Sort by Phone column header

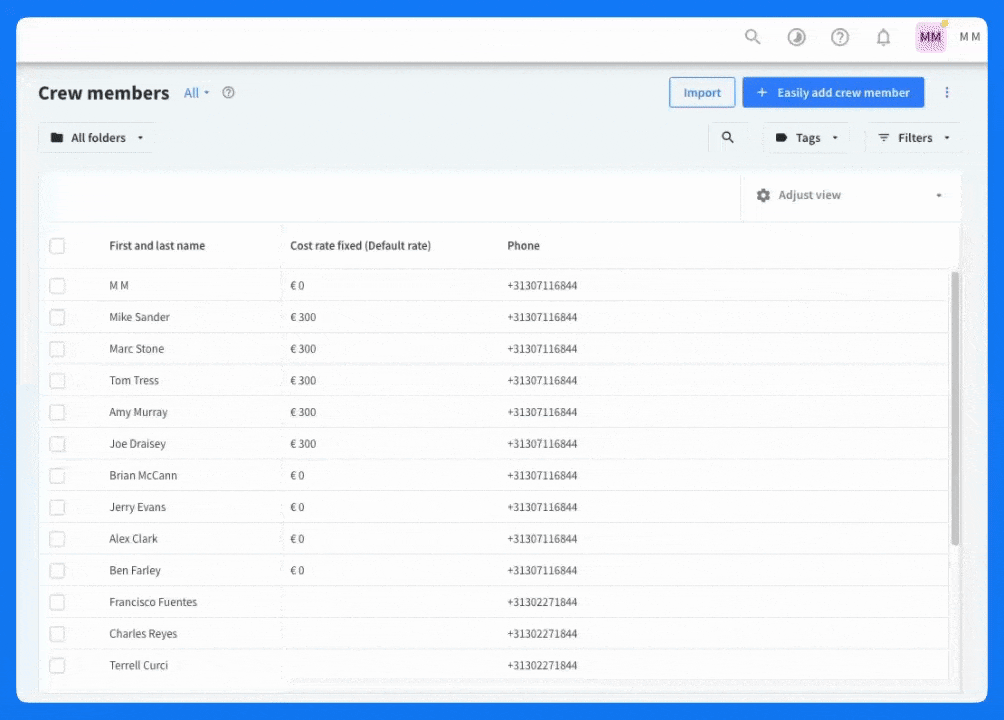(x=523, y=245)
